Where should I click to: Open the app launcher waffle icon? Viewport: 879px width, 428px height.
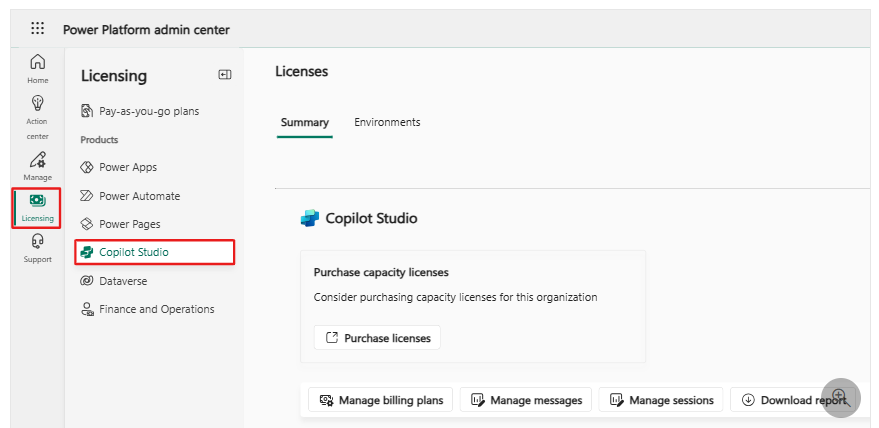point(38,29)
